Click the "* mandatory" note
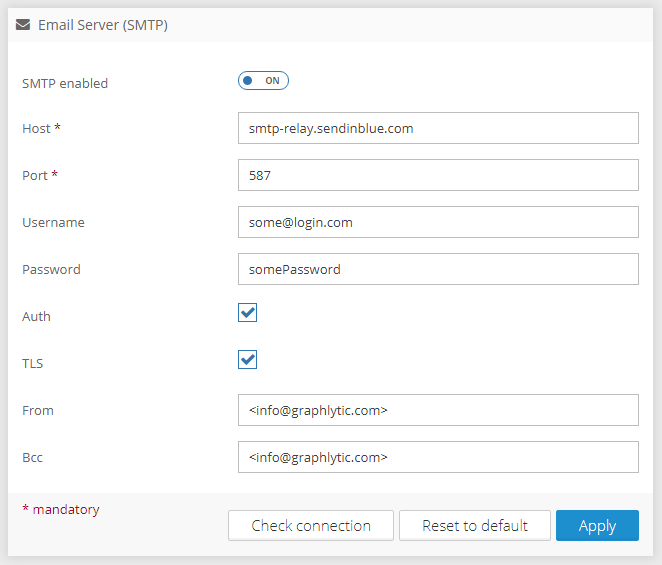 (x=61, y=510)
